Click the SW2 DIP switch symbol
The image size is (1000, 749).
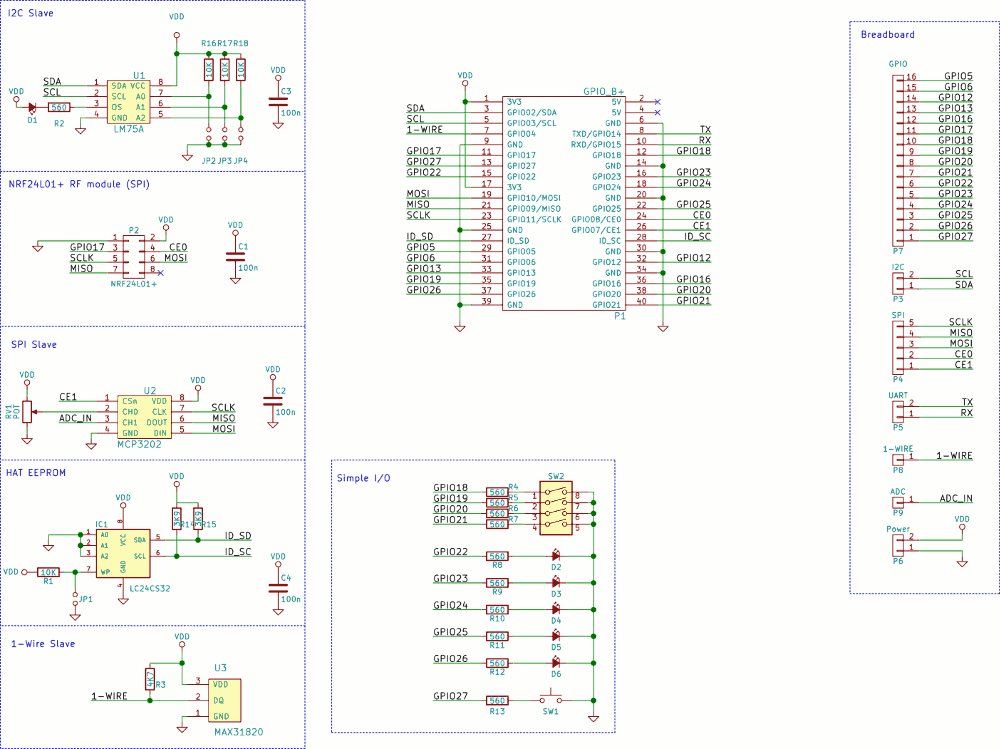click(556, 508)
